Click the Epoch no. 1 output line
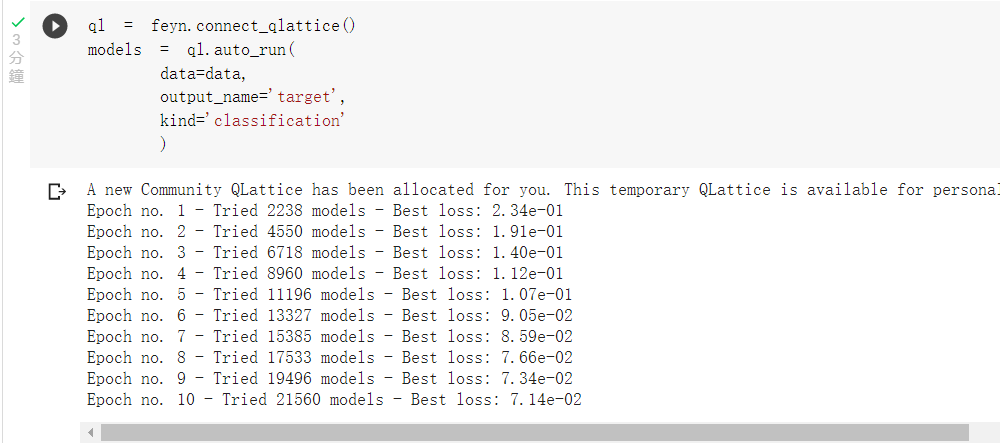Image resolution: width=1000 pixels, height=443 pixels. coord(325,211)
